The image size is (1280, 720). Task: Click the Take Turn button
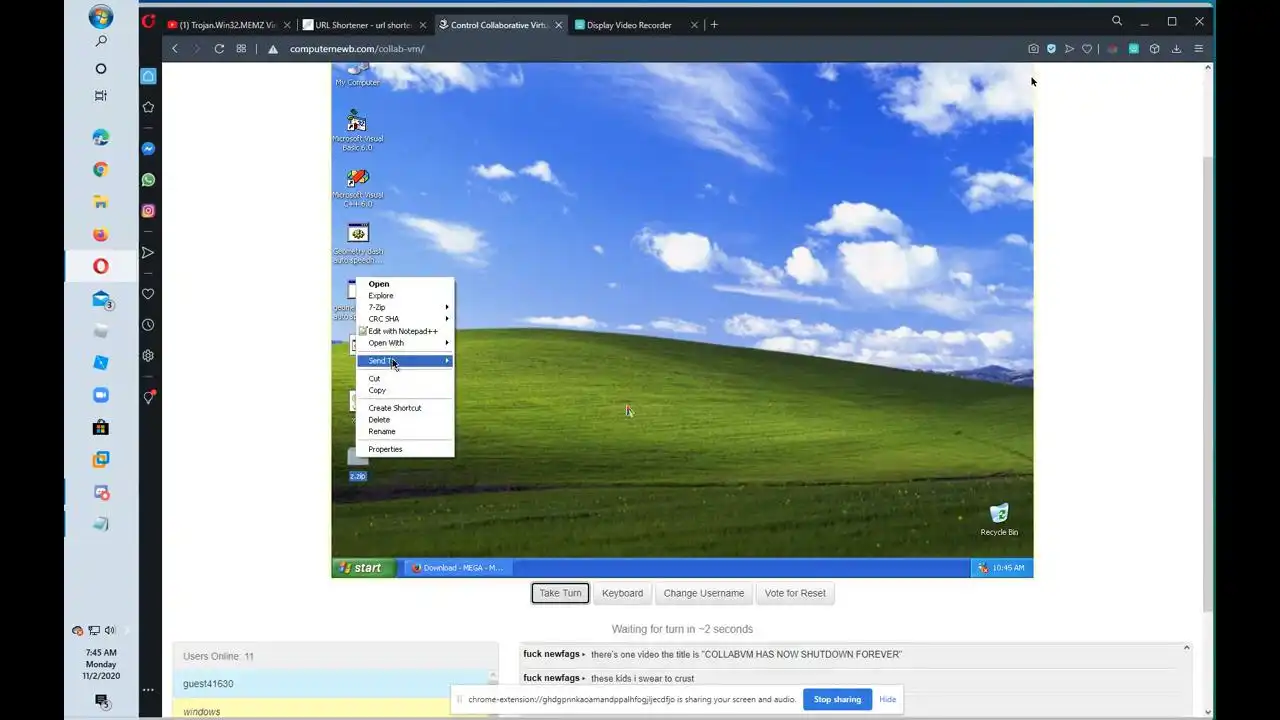click(560, 593)
